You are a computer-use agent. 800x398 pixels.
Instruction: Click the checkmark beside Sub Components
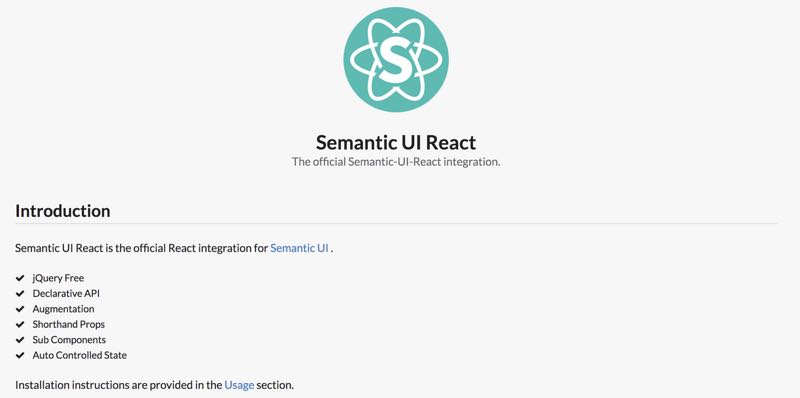20,339
